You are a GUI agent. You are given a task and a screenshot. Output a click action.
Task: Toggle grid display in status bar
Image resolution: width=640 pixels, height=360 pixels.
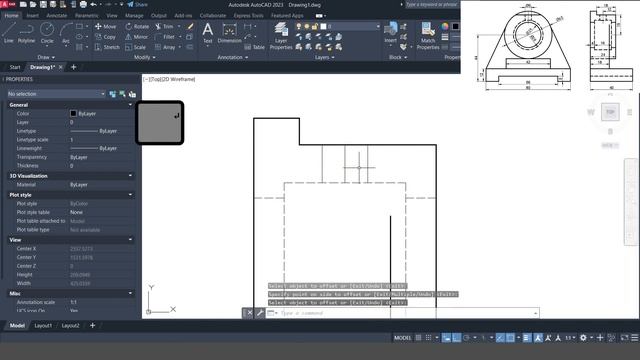418,338
